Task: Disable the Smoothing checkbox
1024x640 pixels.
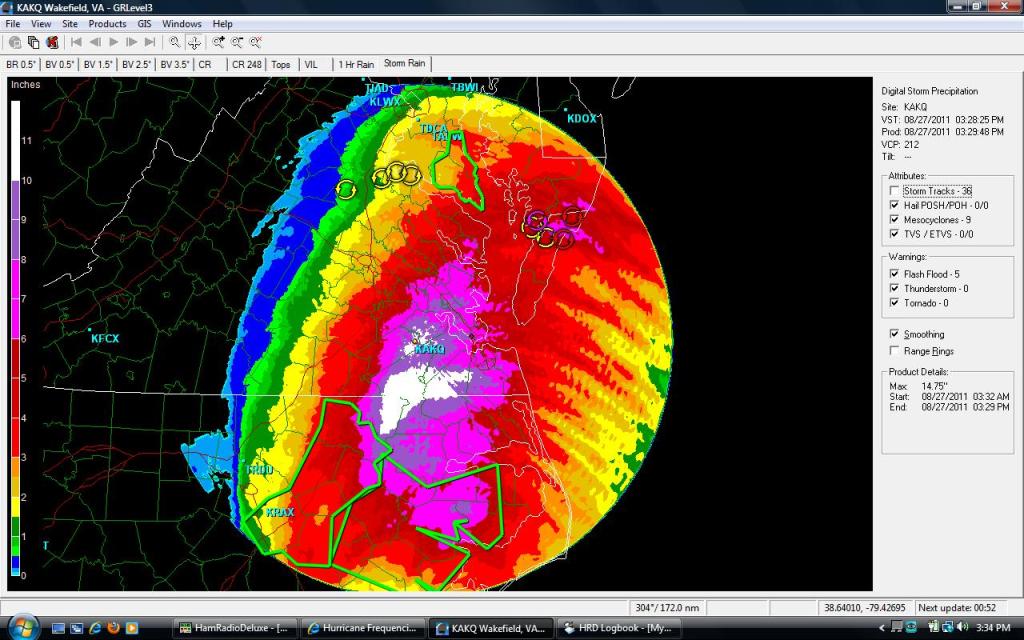Action: click(894, 334)
